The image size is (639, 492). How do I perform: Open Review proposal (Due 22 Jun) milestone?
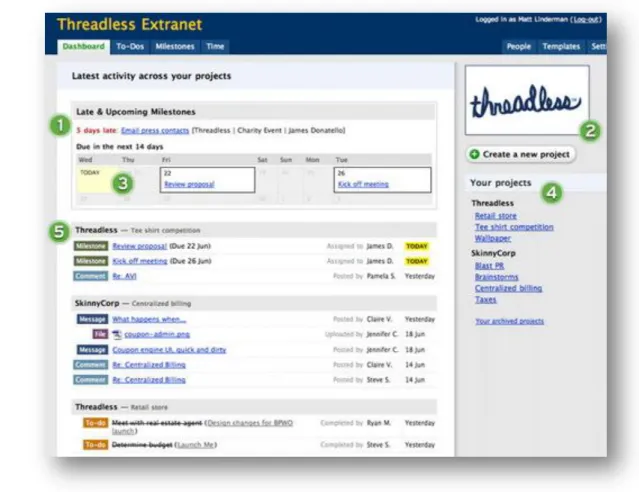click(139, 246)
